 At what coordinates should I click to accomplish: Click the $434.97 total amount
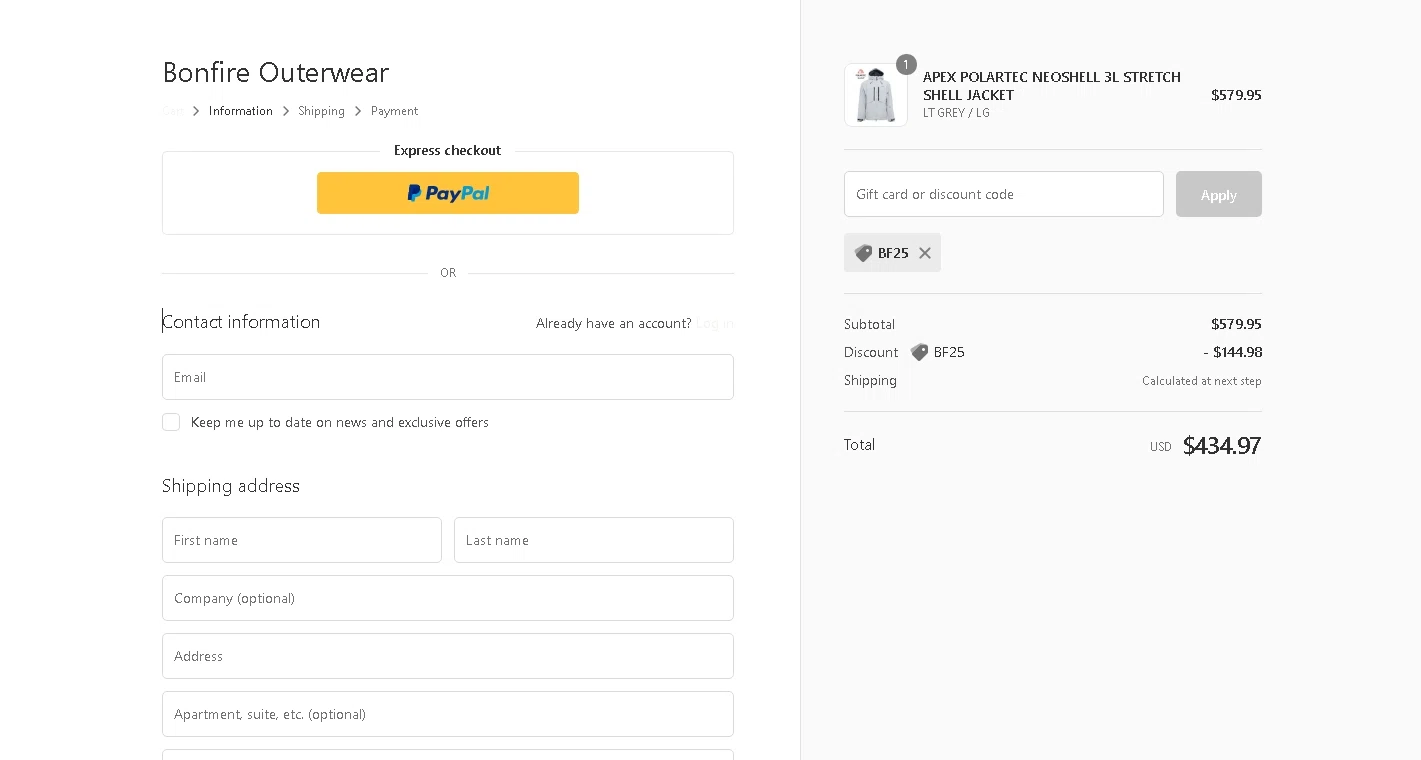tap(1222, 445)
